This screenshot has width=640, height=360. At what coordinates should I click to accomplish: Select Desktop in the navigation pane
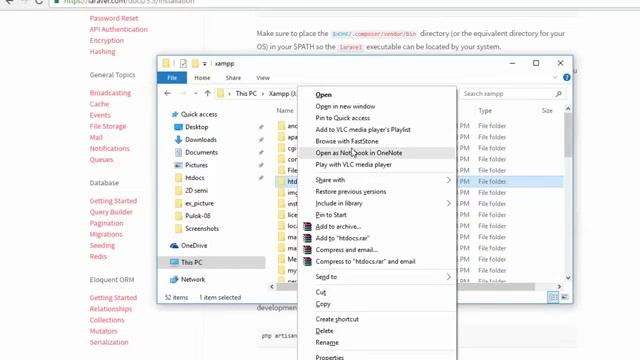click(x=197, y=127)
